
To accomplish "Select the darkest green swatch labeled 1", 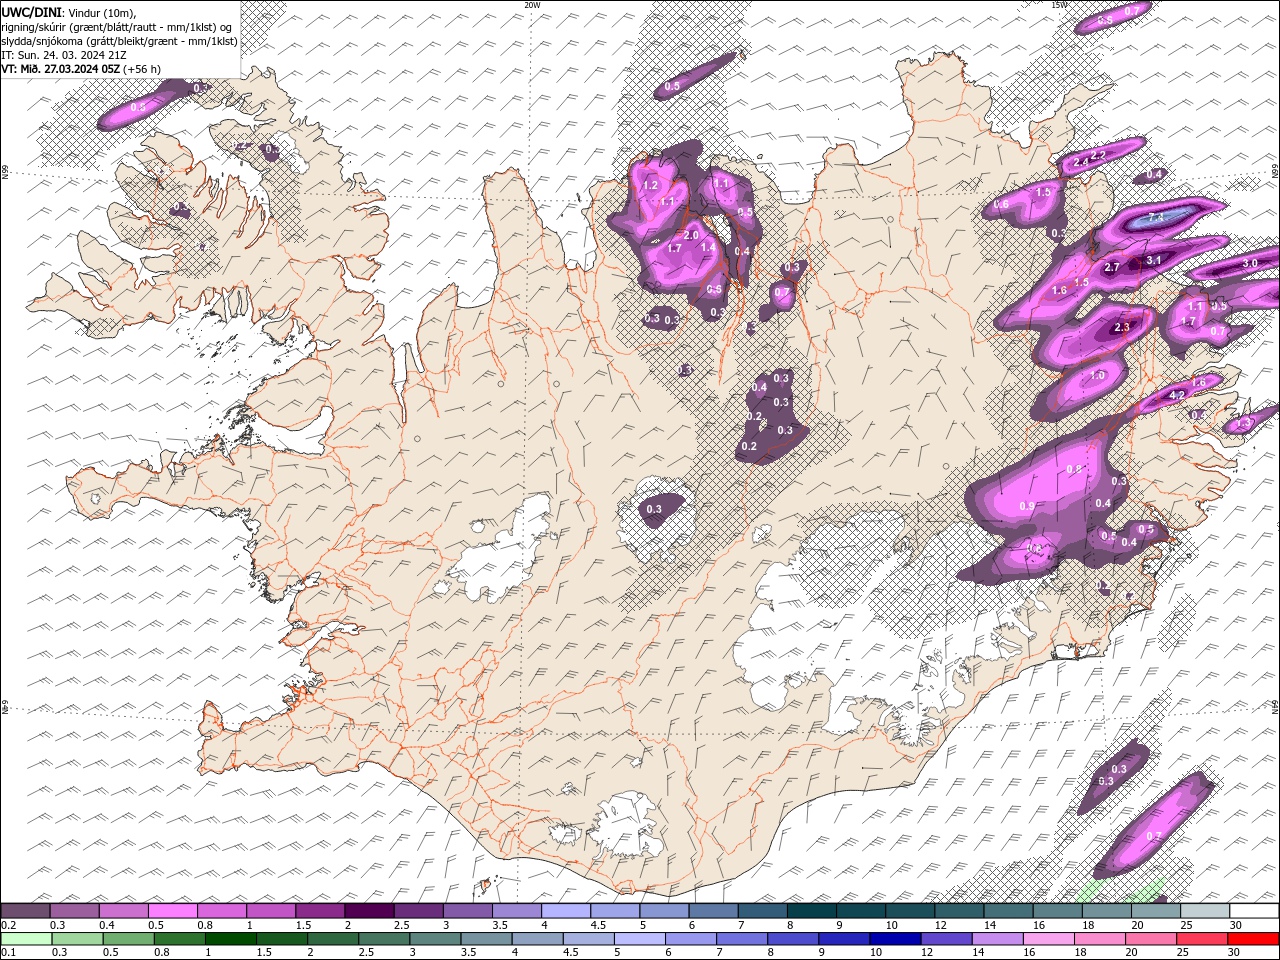I will tap(230, 938).
